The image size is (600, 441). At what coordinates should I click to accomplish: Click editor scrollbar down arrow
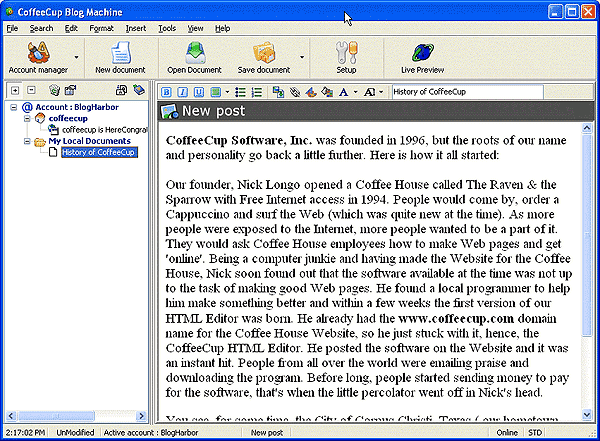(x=587, y=414)
